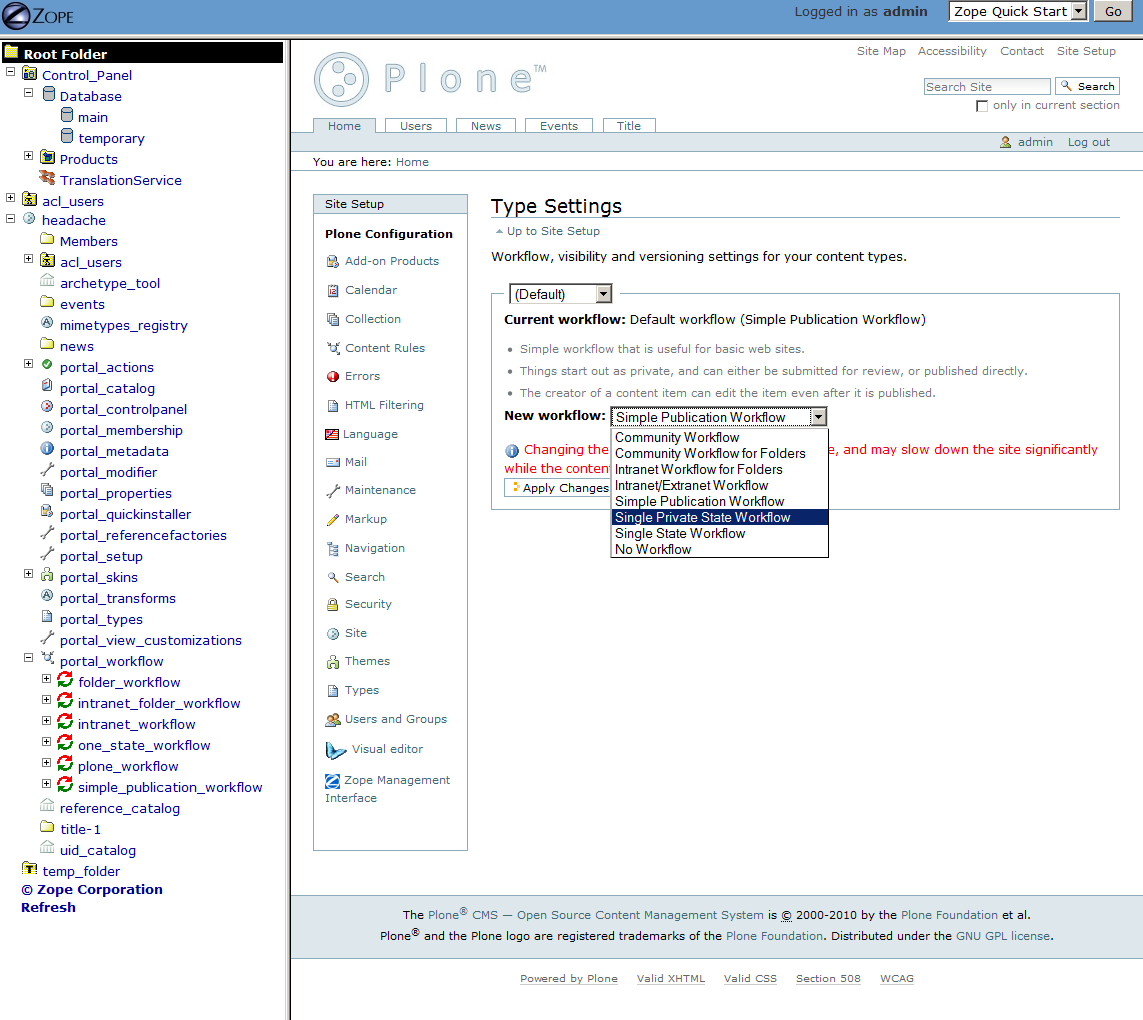This screenshot has width=1143, height=1020.
Task: Toggle the only in current section checkbox
Action: (982, 106)
